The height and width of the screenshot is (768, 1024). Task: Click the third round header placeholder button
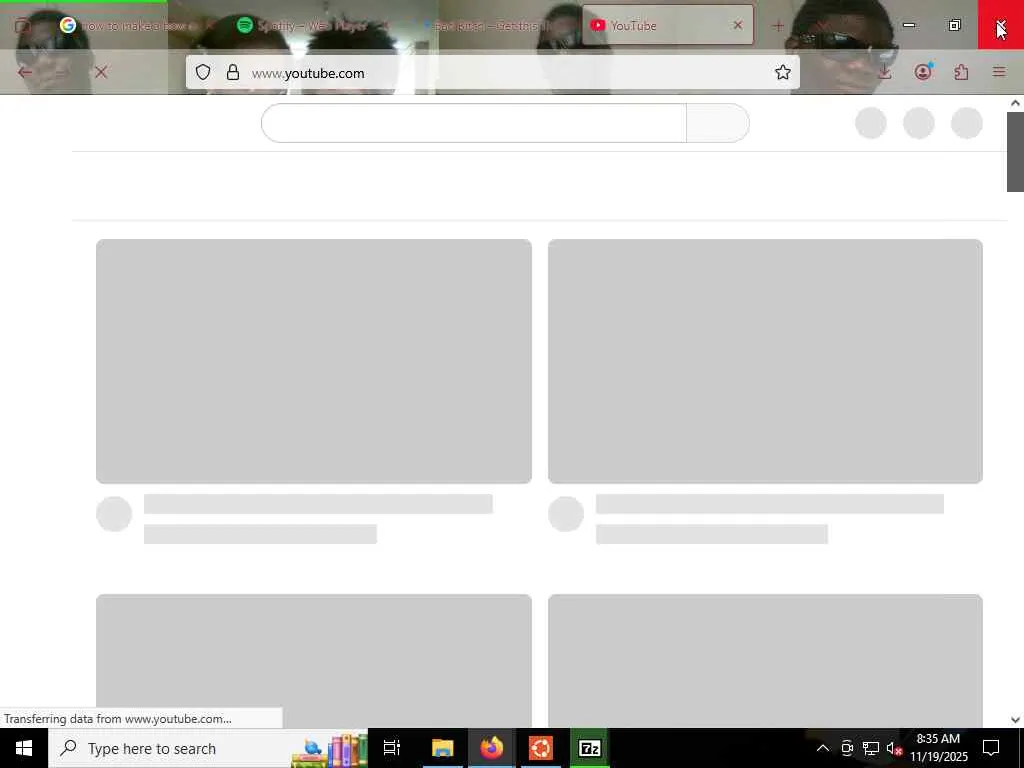coord(967,123)
